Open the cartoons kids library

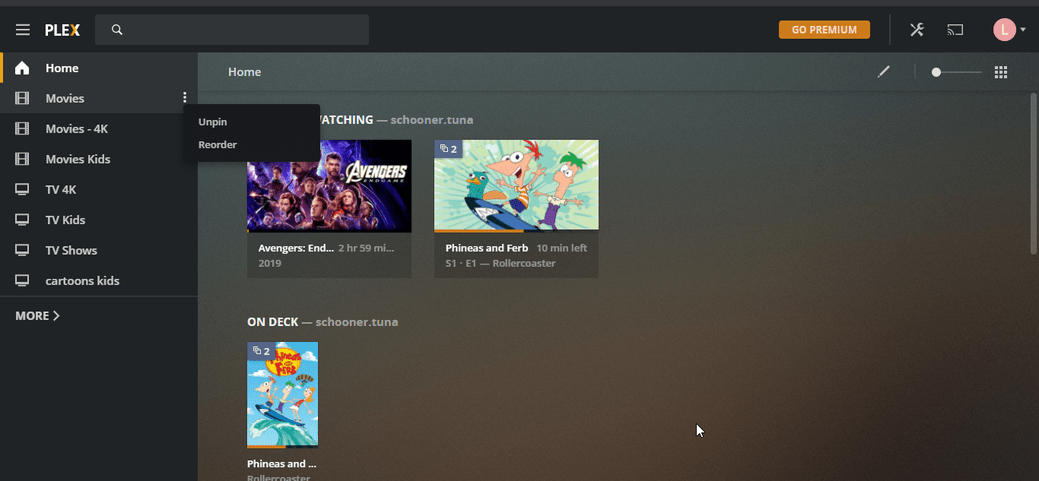point(99,281)
